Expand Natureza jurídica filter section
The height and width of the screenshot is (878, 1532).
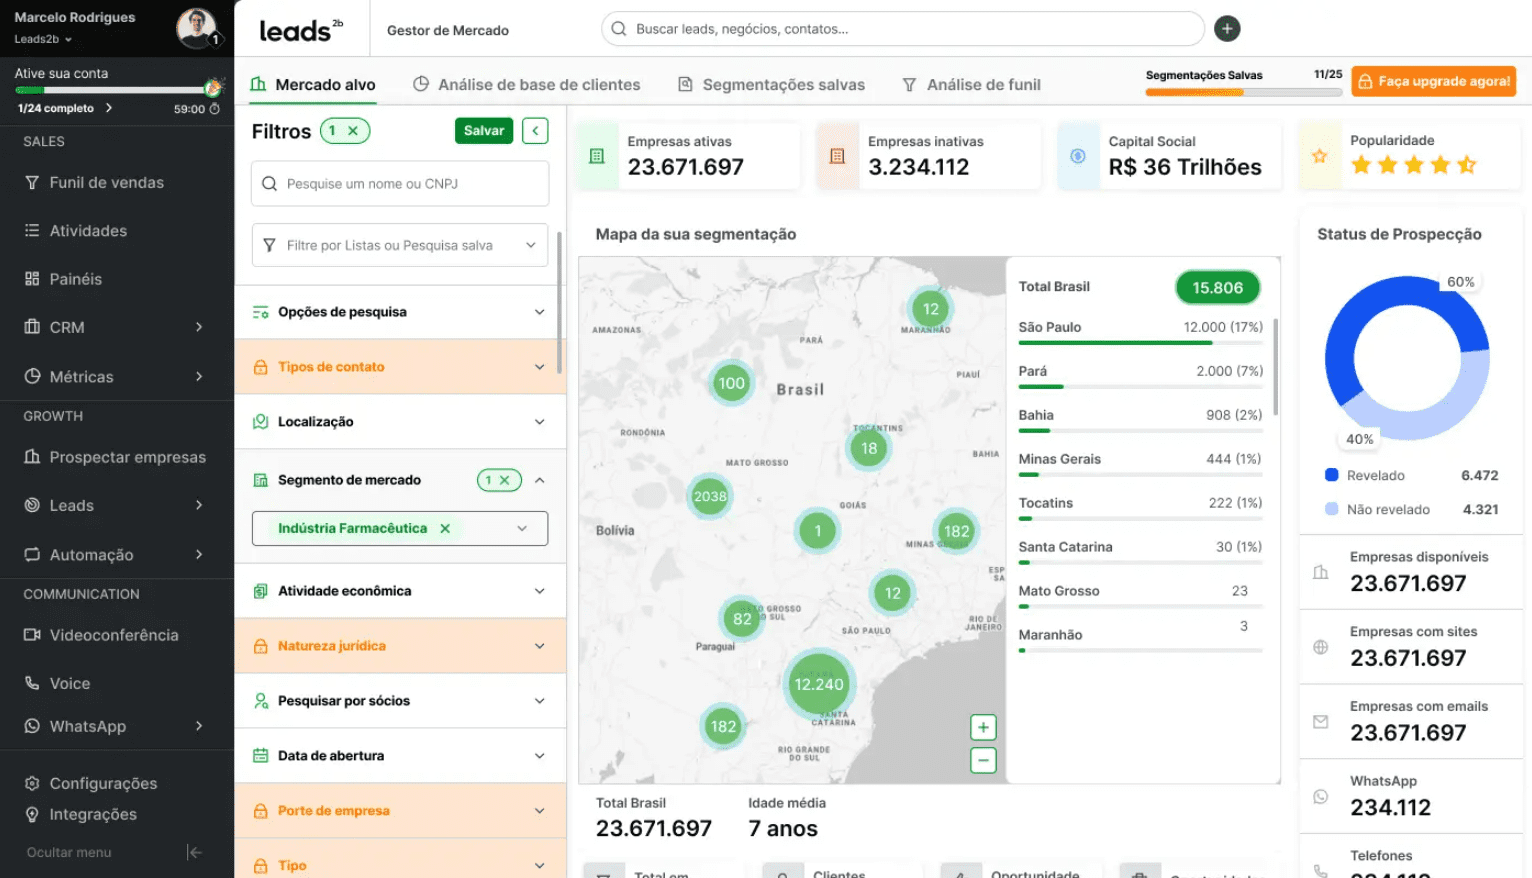tap(540, 646)
